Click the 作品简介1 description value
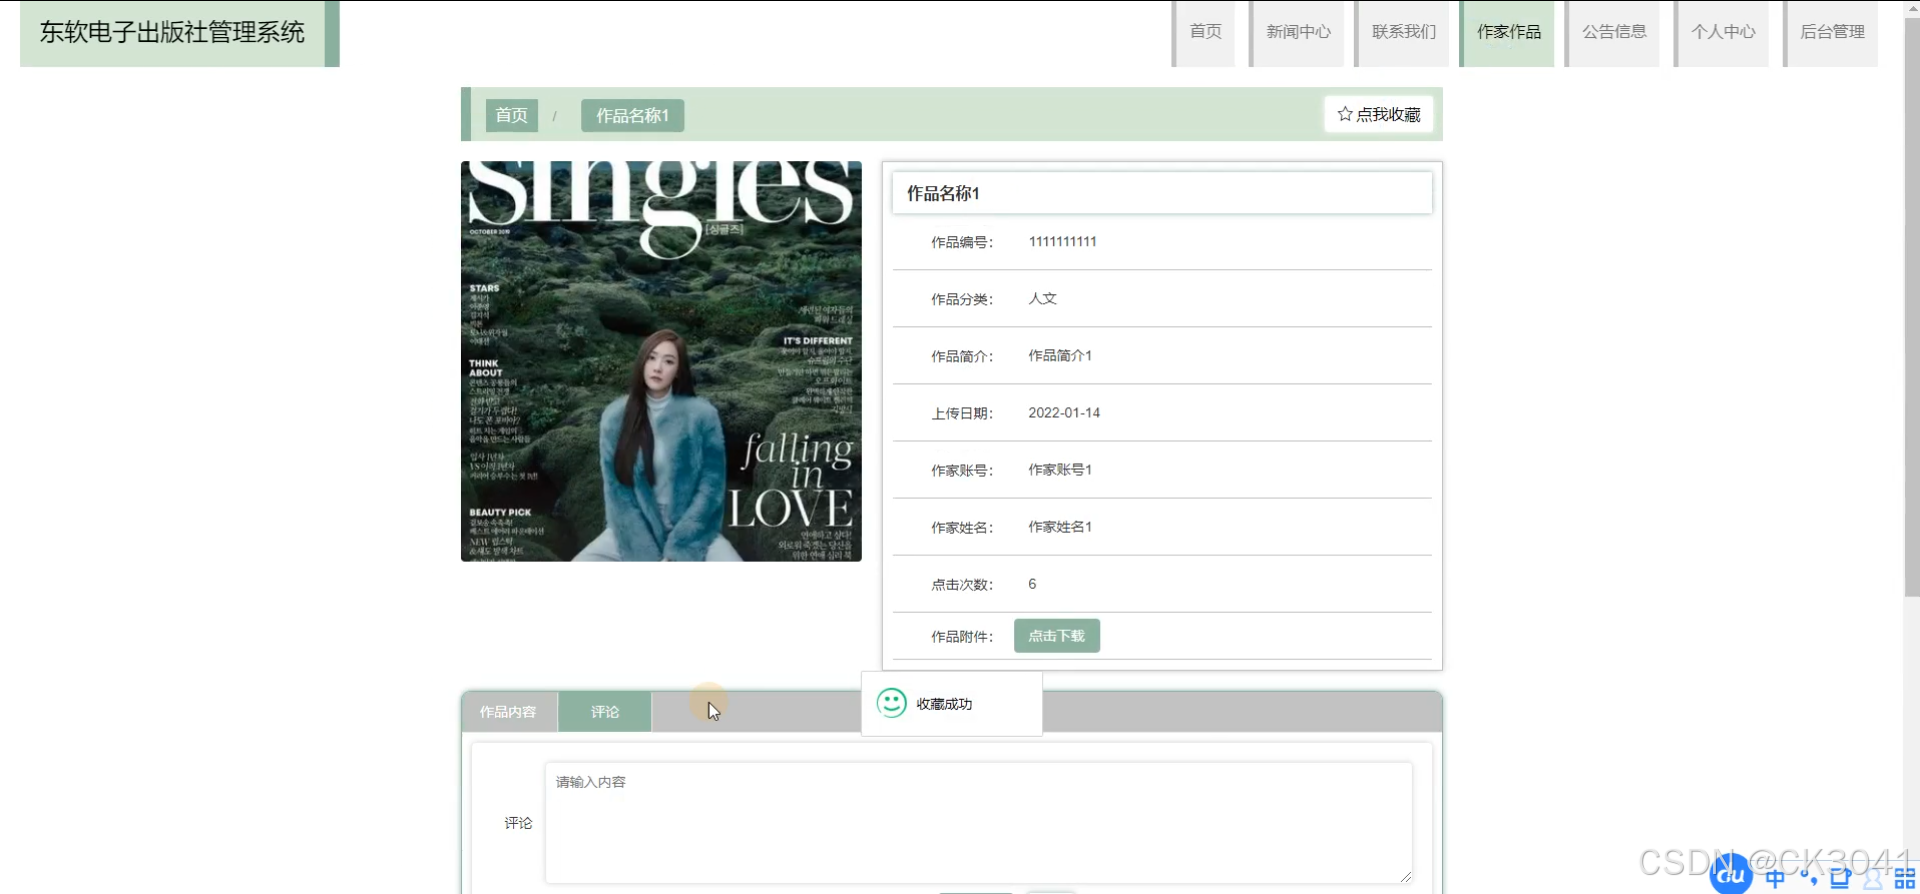This screenshot has width=1920, height=894. 1060,356
